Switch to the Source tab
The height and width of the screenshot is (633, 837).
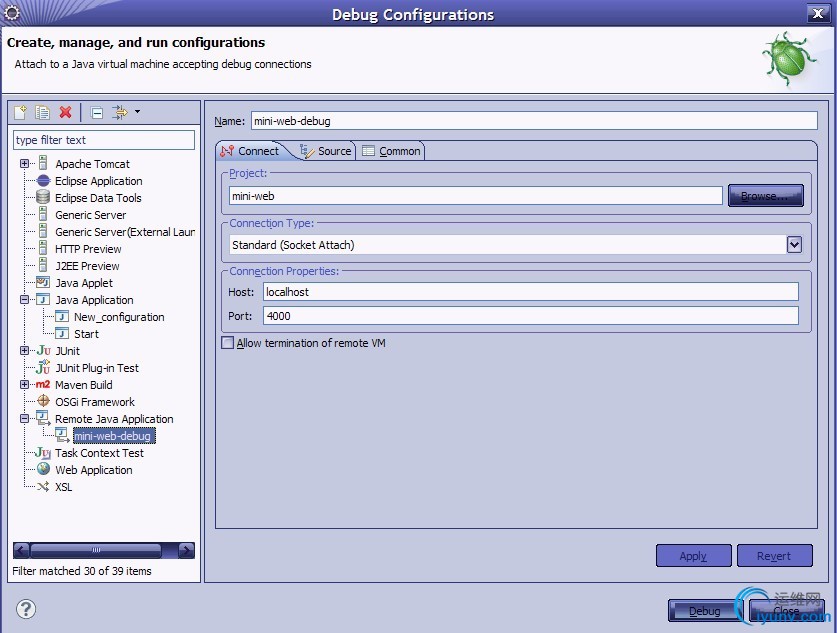(326, 151)
